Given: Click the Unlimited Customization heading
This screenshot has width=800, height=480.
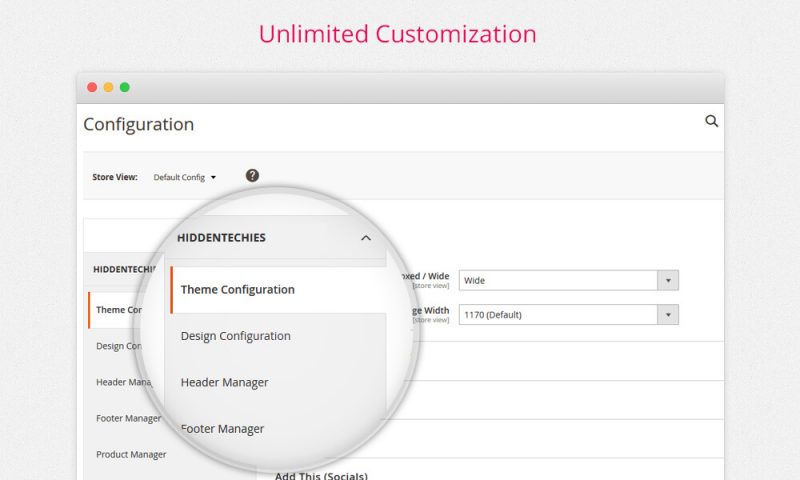Looking at the screenshot, I should click(397, 35).
